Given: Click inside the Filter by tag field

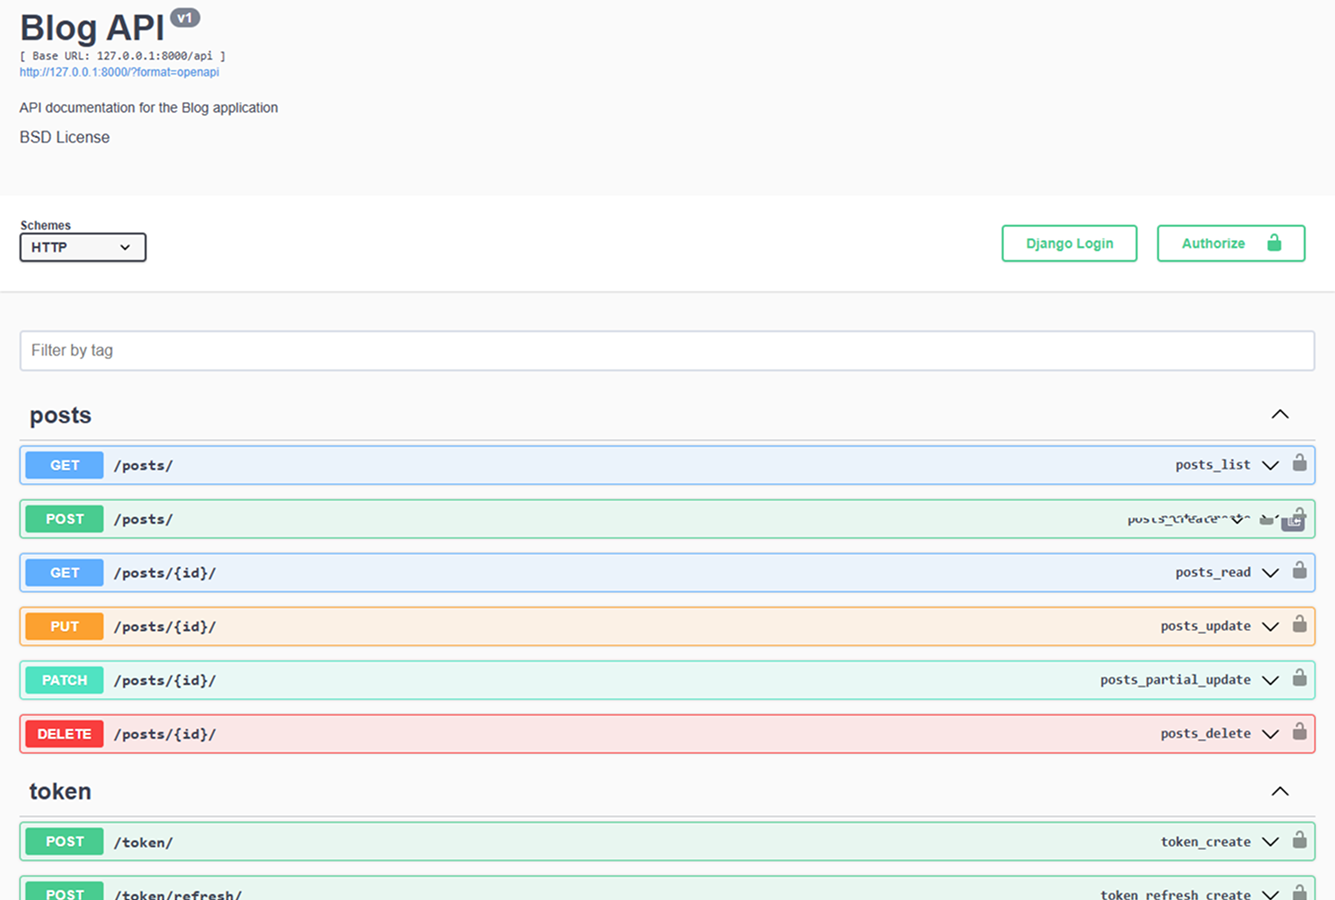Looking at the screenshot, I should 667,350.
